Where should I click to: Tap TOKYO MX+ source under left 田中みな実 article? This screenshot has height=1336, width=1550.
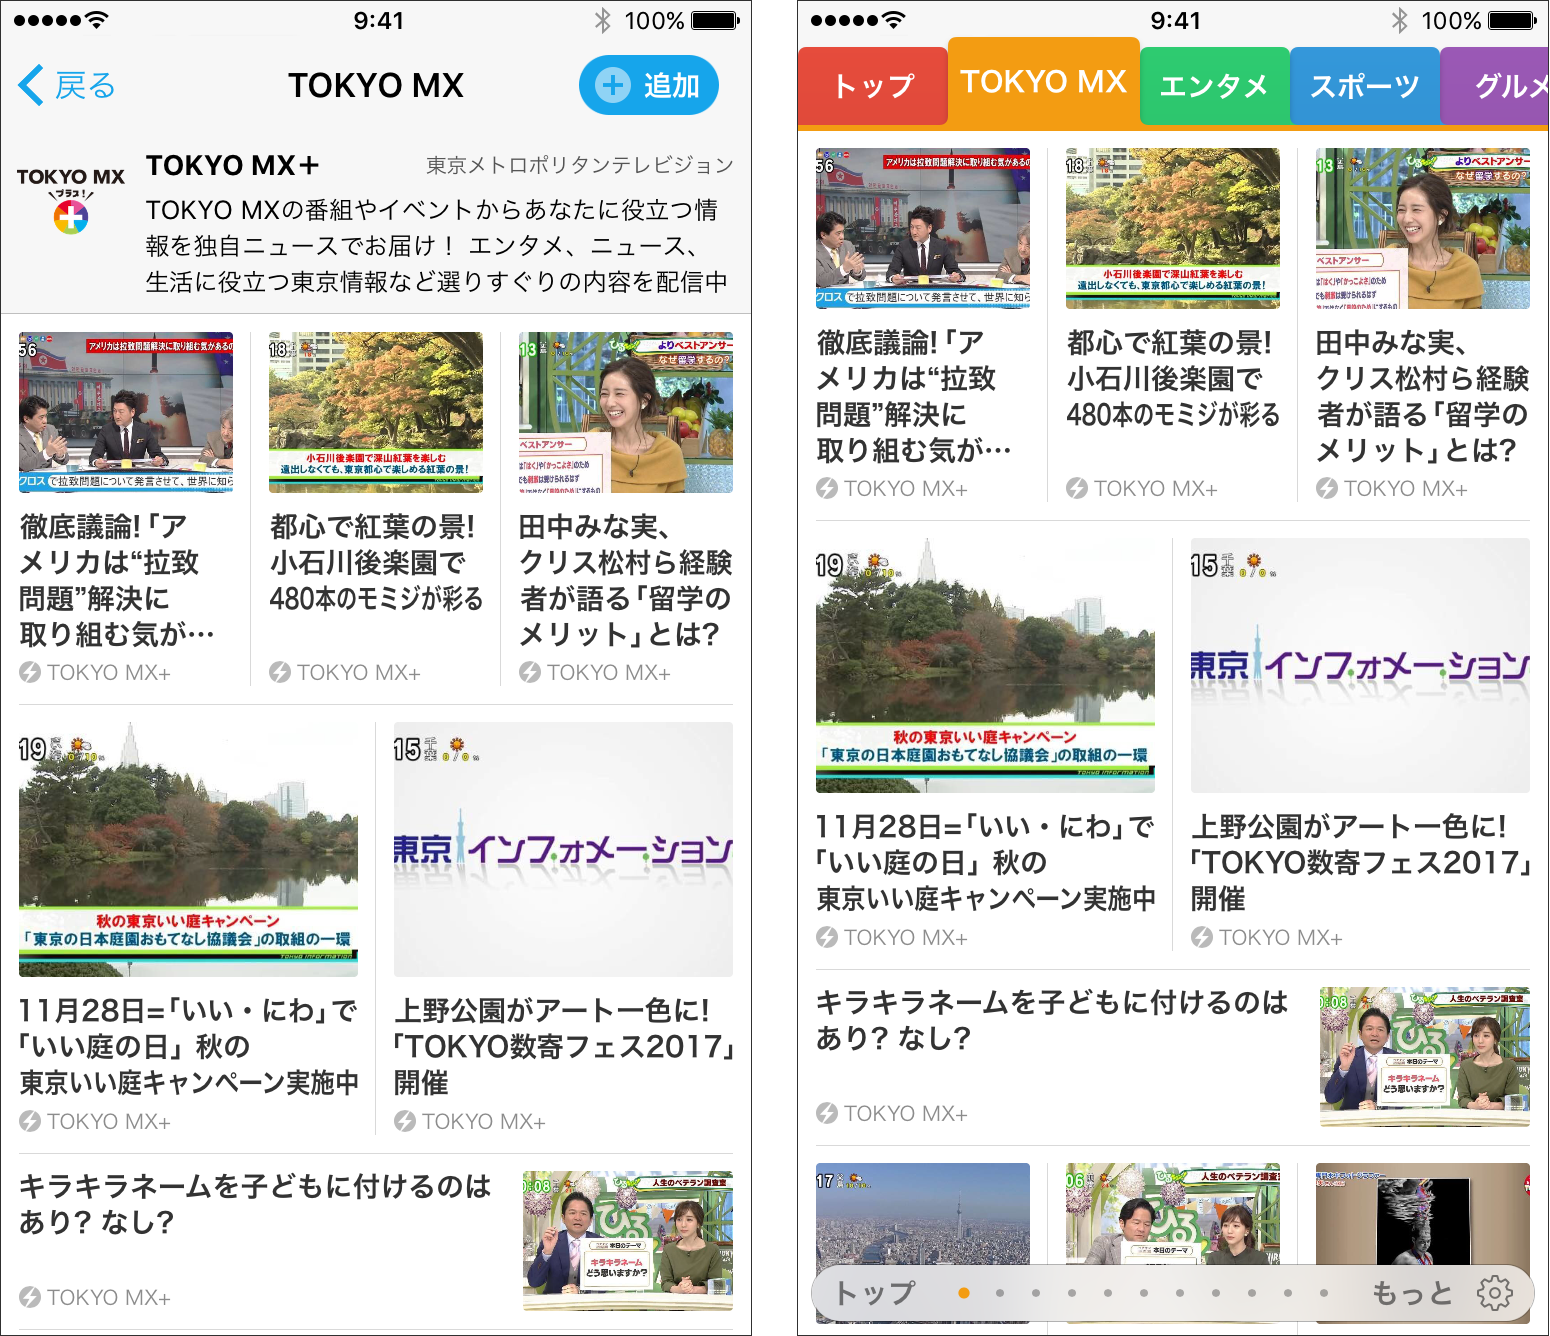[x=595, y=672]
